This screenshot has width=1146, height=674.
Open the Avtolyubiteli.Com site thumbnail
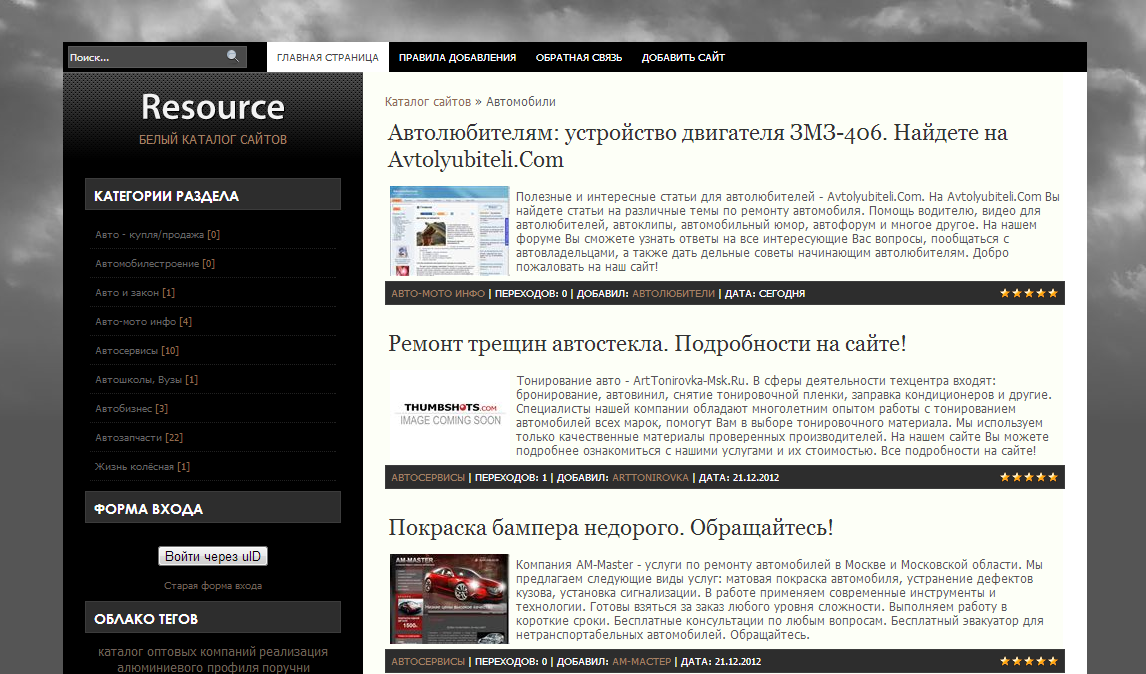[449, 231]
